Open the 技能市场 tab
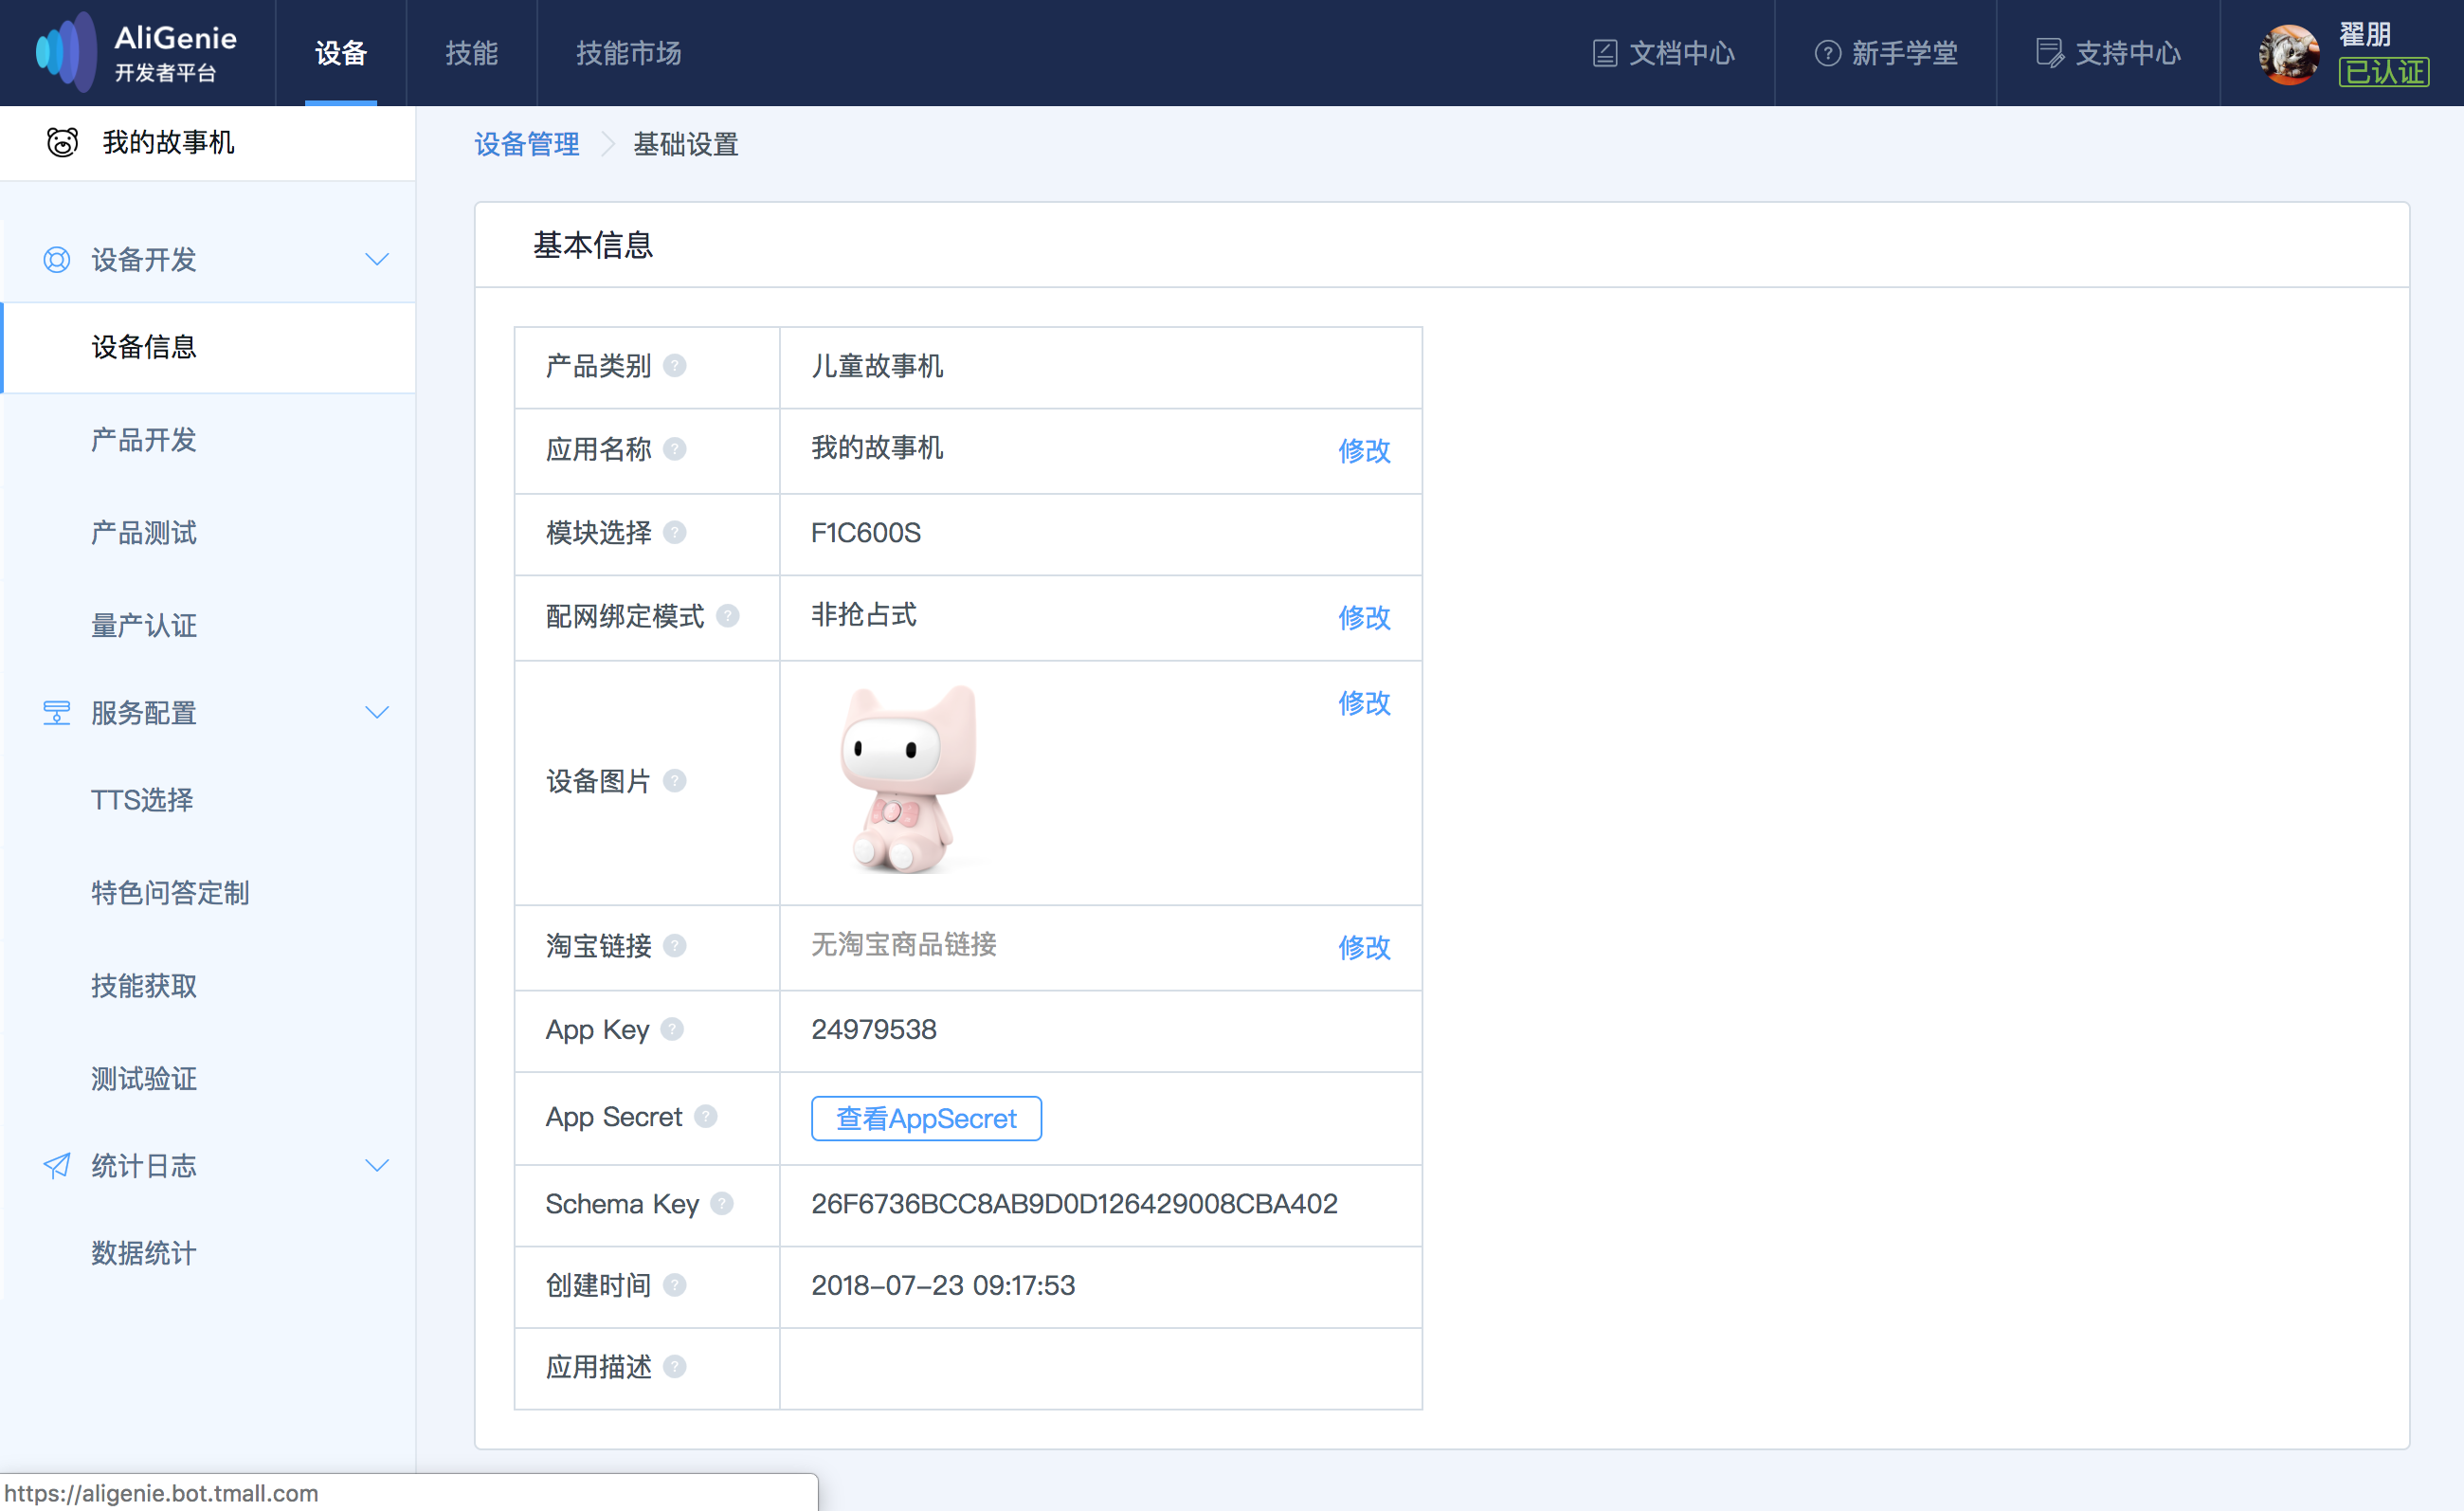The image size is (2464, 1511). tap(628, 53)
